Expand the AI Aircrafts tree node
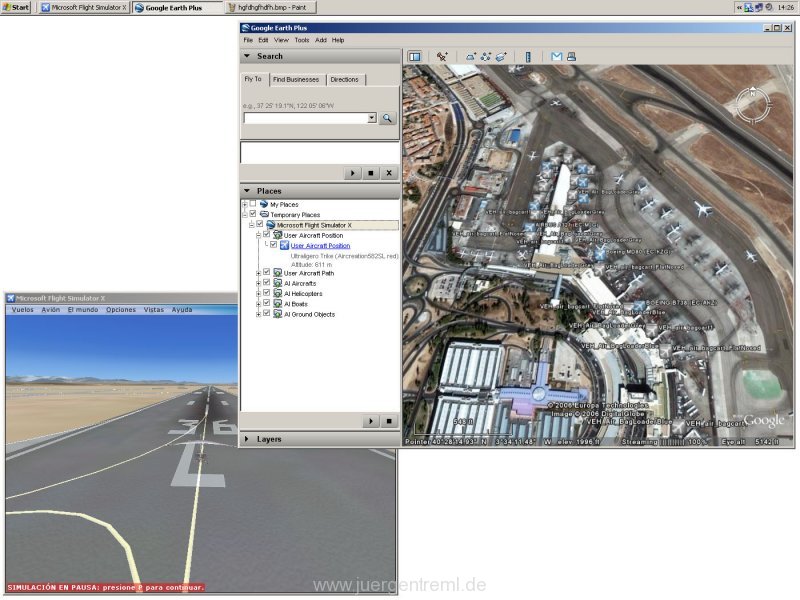Screen dimensions: 800x600 tap(258, 284)
